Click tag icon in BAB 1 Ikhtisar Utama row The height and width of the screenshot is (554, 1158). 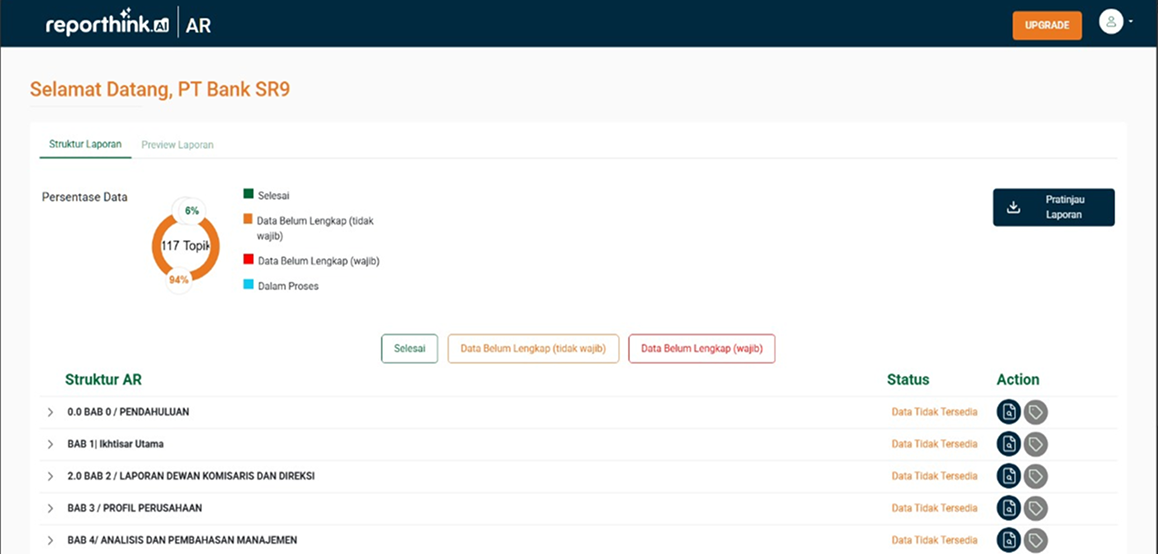[x=1036, y=444]
